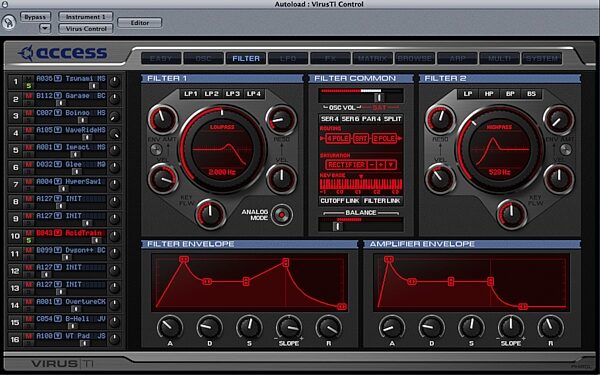This screenshot has width=600, height=375.
Task: Select part number 12 INIT
Action: (15, 270)
